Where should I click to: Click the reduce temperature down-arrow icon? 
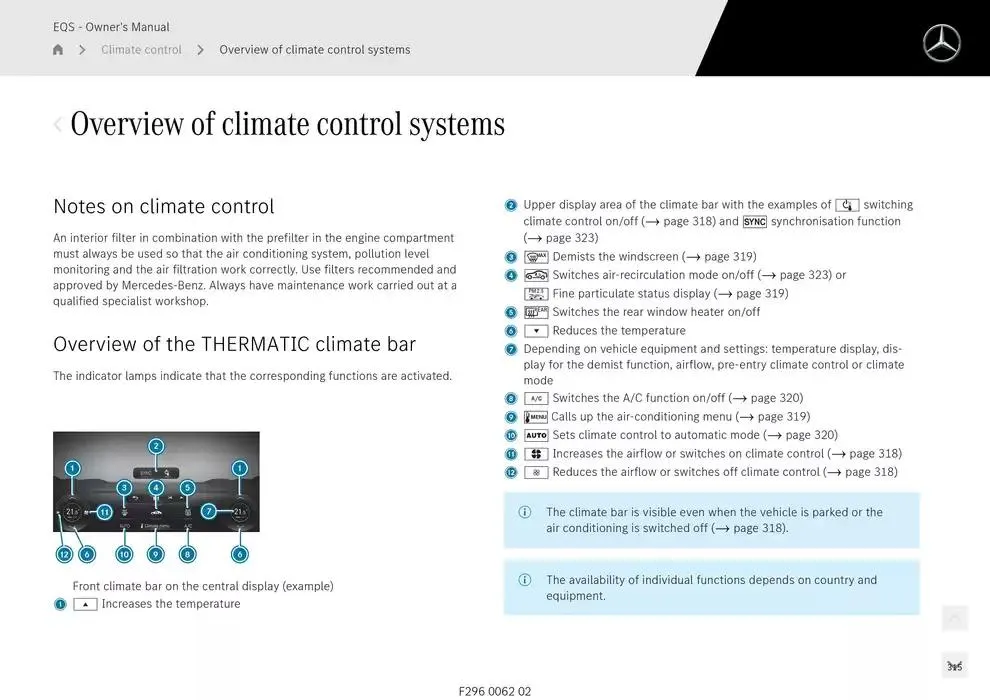[536, 331]
